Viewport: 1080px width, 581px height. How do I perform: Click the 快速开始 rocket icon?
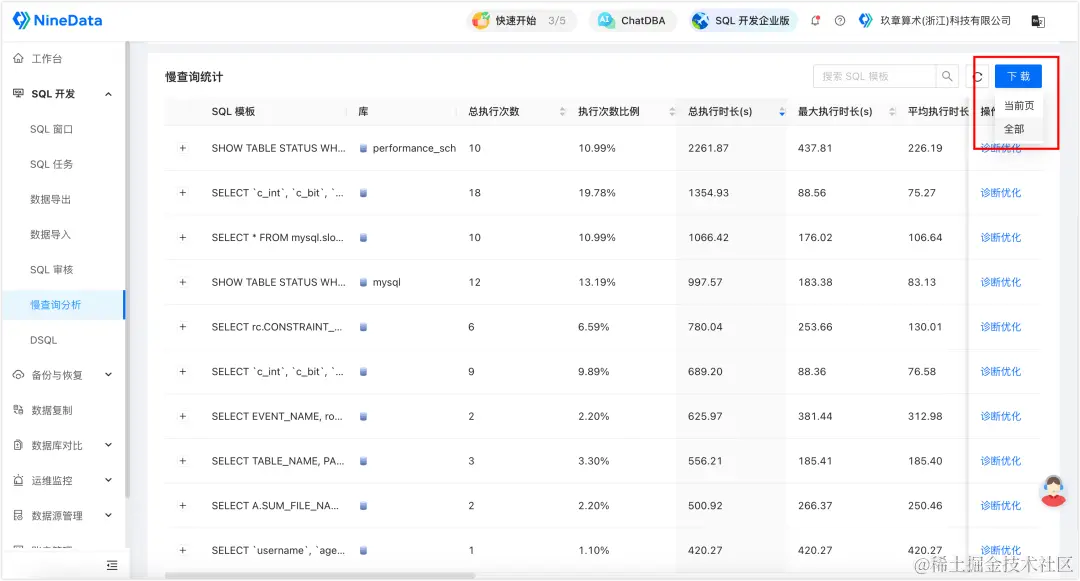(481, 21)
